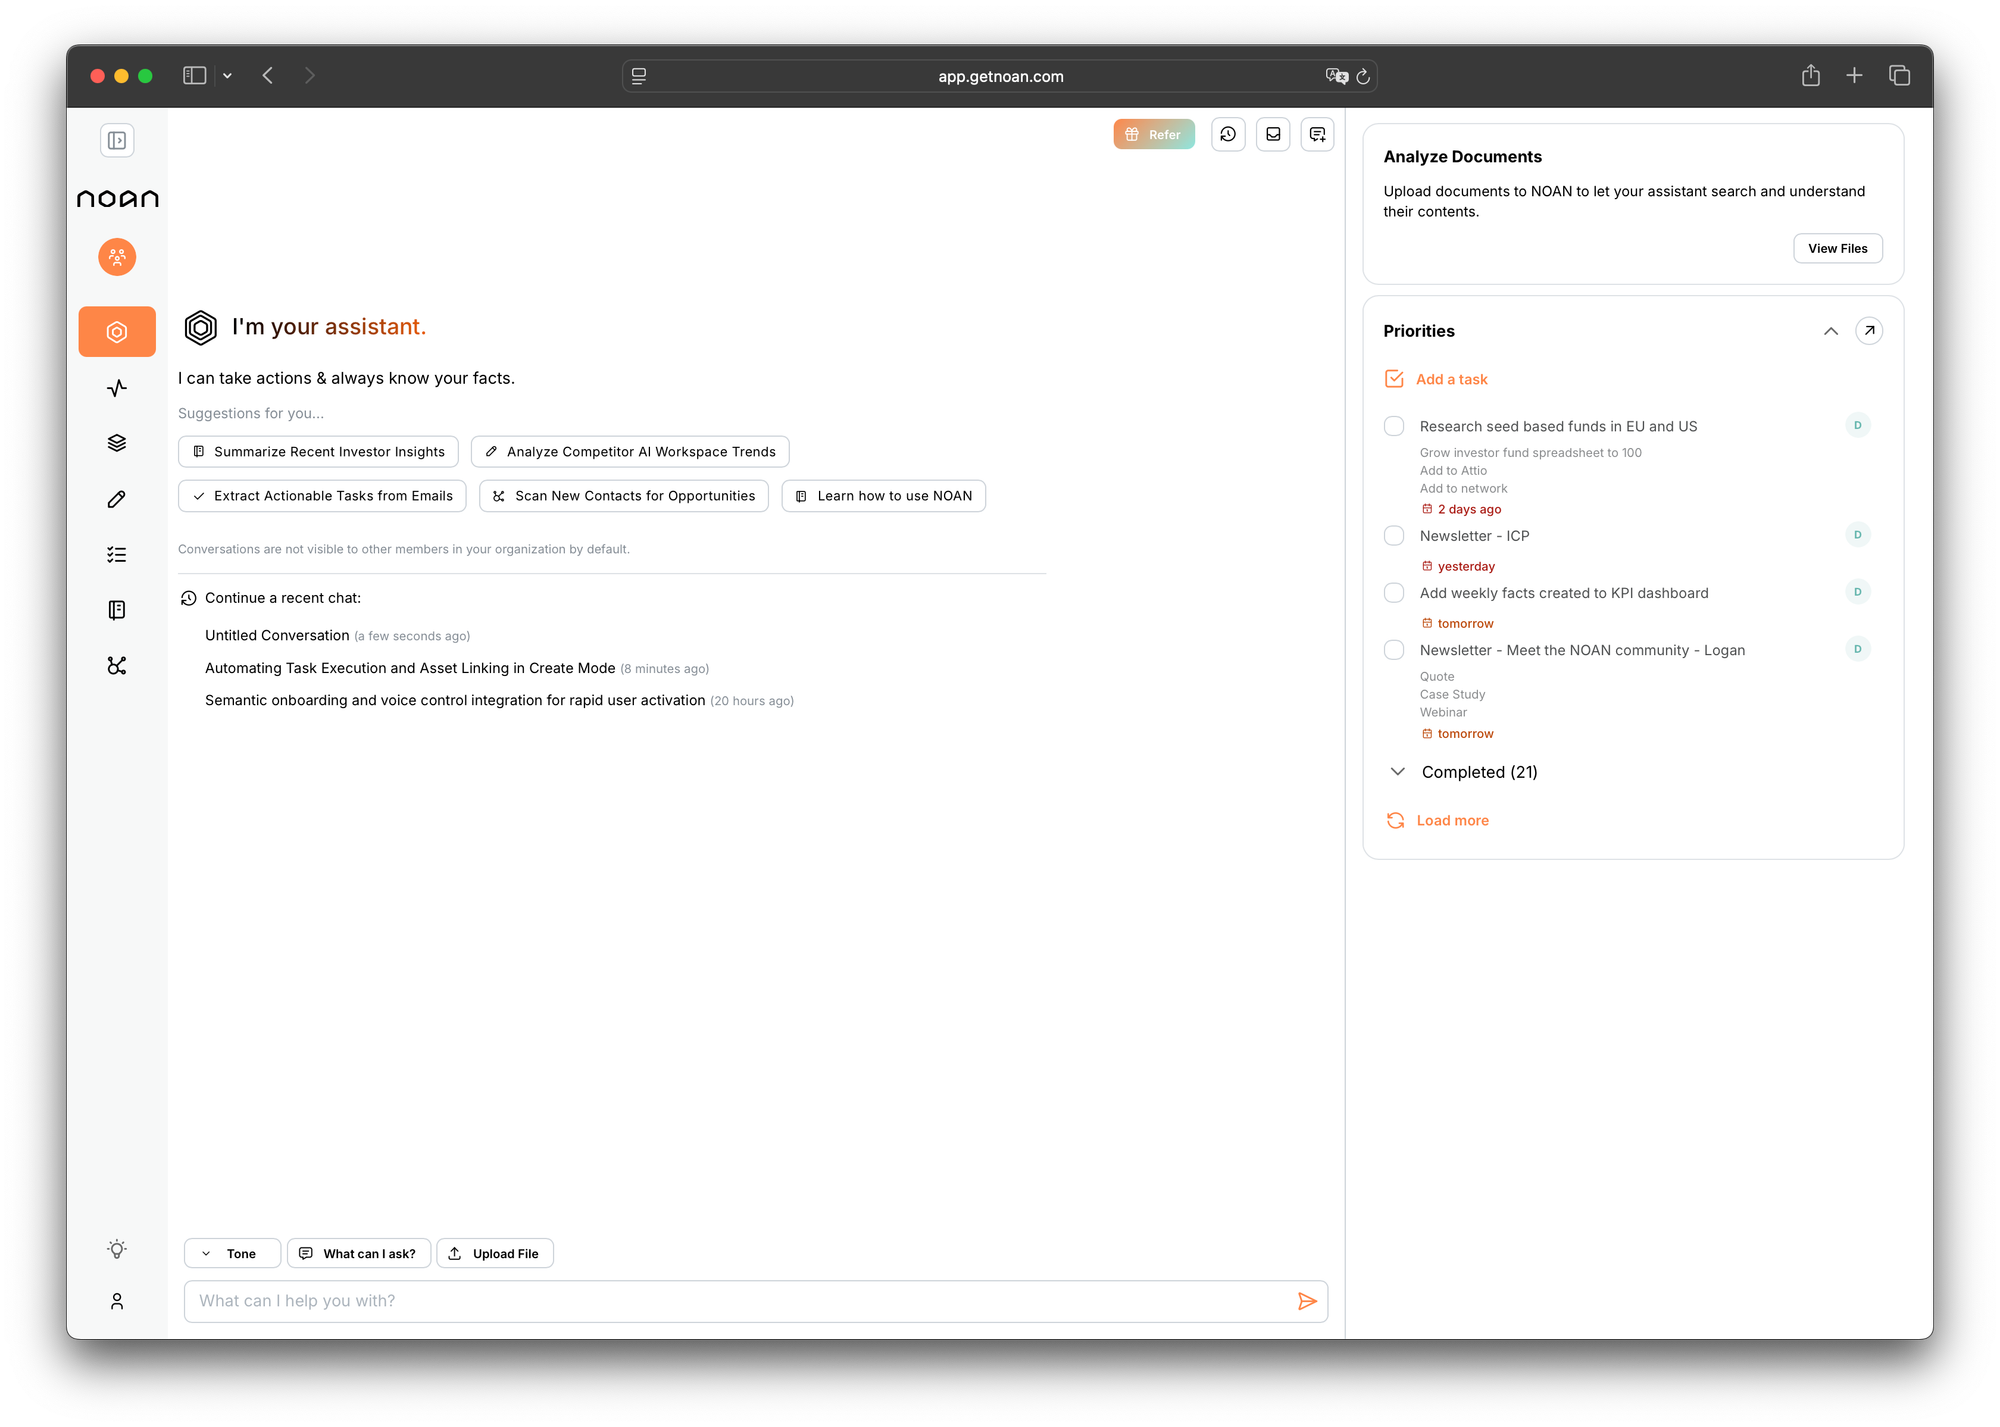This screenshot has width=2000, height=1427.
Task: Click the Refer gift button
Action: 1153,134
